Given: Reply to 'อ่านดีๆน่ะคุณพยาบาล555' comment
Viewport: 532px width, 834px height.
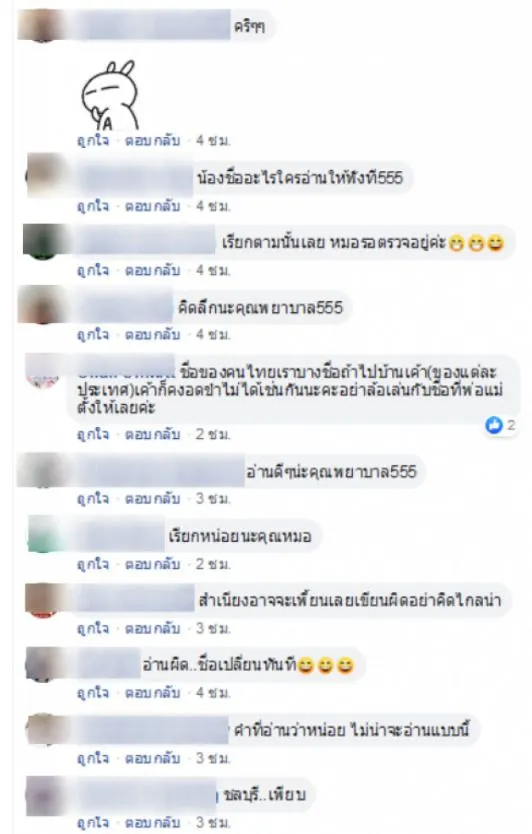Looking at the screenshot, I should coord(153,499).
